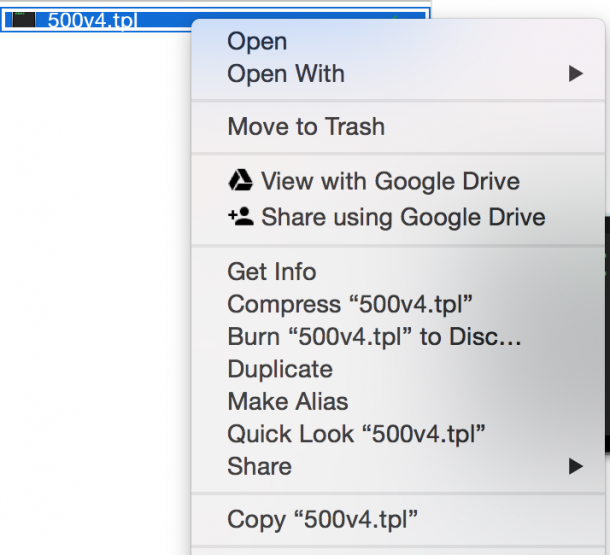Image resolution: width=610 pixels, height=555 pixels.
Task: Compress "500v4.tpl" via the menu
Action: 350,303
